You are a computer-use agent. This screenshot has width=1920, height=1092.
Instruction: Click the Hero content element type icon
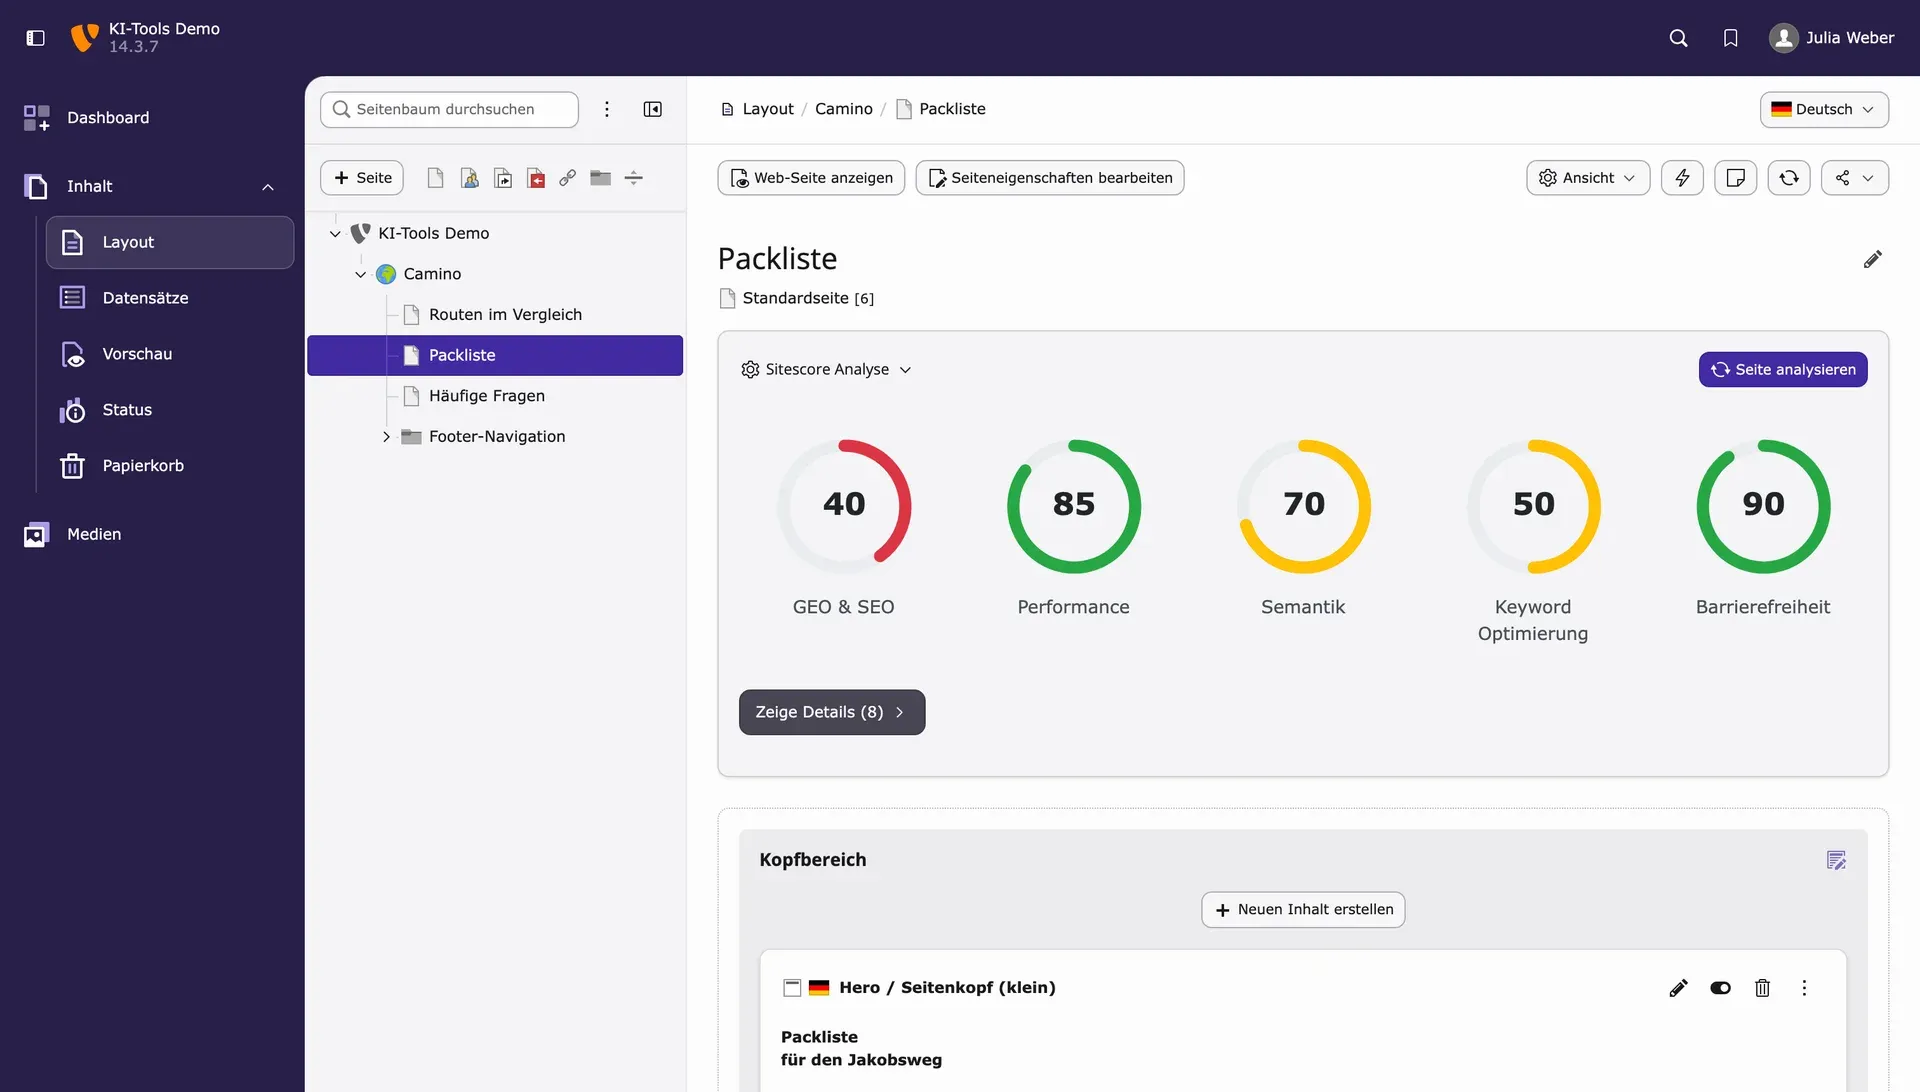(792, 988)
